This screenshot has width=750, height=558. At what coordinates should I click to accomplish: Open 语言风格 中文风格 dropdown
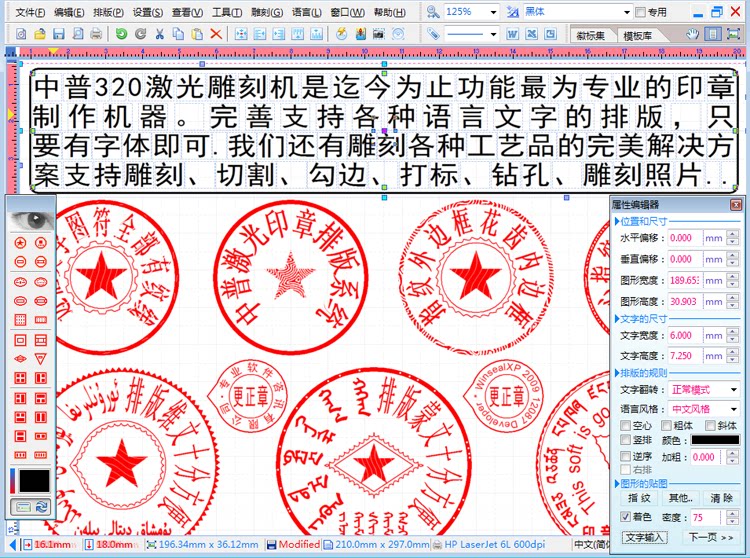[x=733, y=409]
